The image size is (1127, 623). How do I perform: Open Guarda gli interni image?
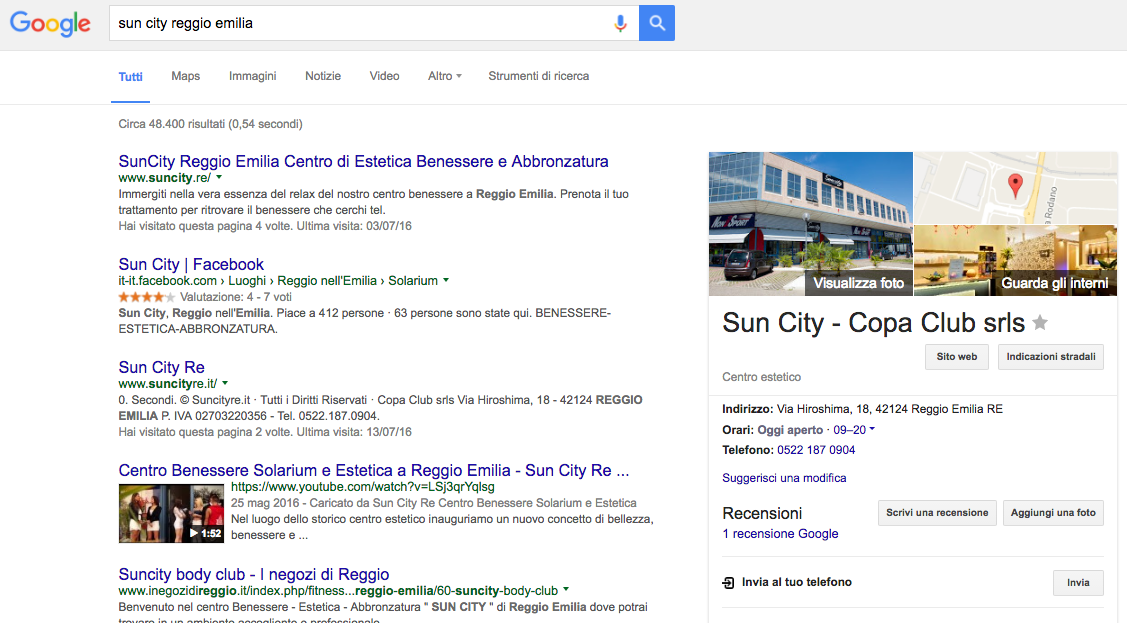click(1016, 261)
